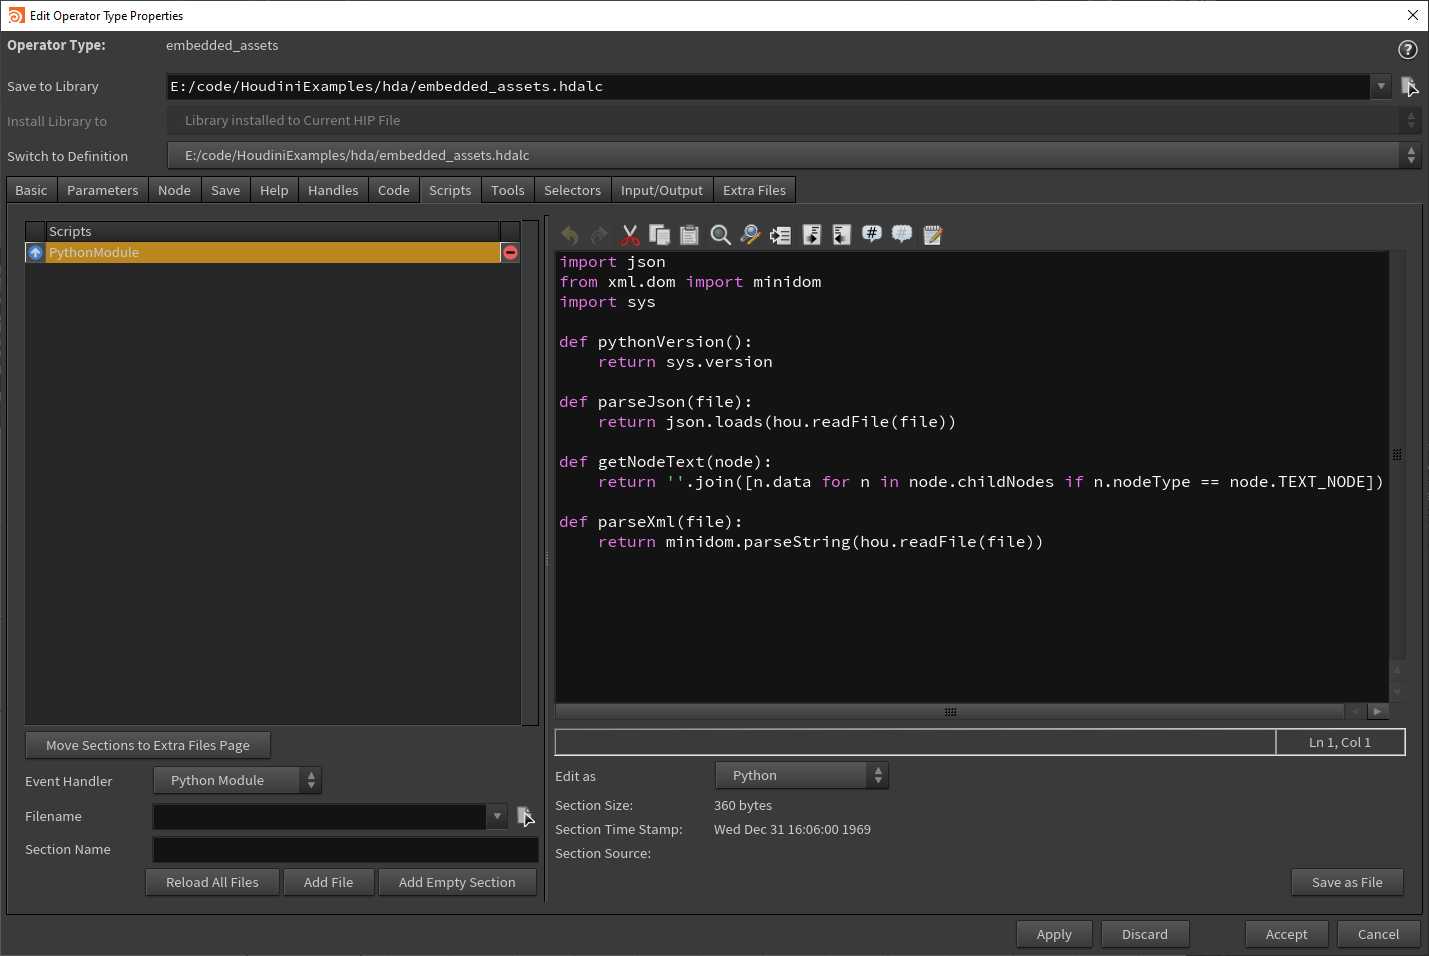Toggle the blue arrow beside PythonModule entry

coord(34,252)
